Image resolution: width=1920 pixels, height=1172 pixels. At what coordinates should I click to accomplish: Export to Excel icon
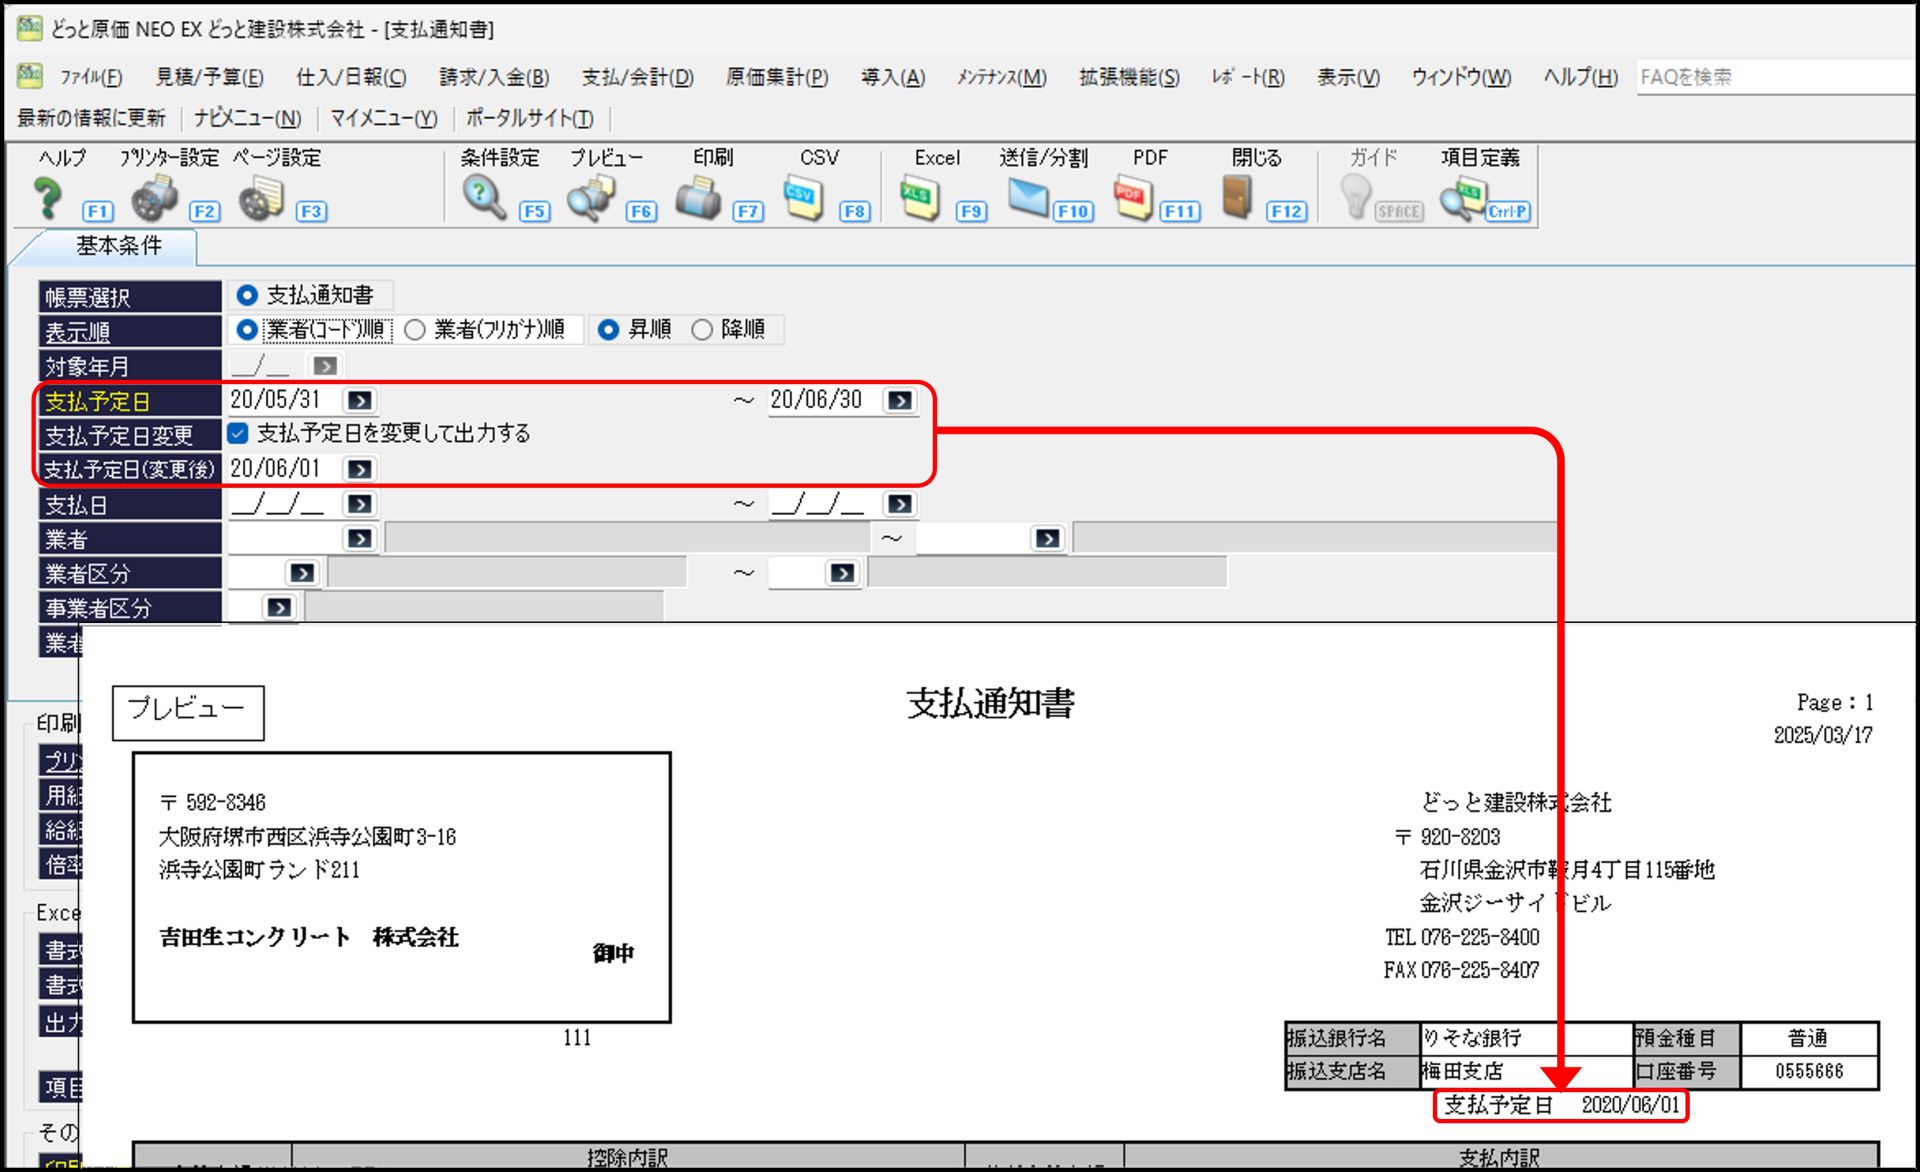pyautogui.click(x=919, y=197)
